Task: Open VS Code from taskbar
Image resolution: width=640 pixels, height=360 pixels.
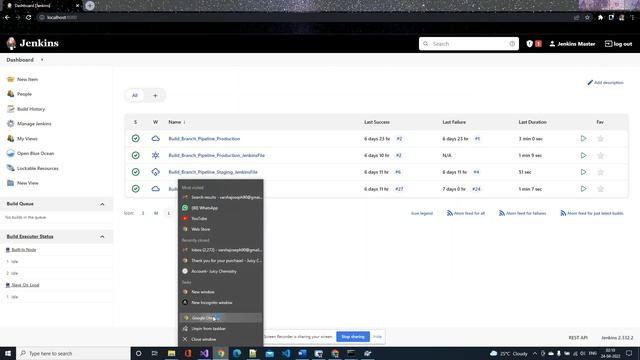Action: tap(286, 353)
